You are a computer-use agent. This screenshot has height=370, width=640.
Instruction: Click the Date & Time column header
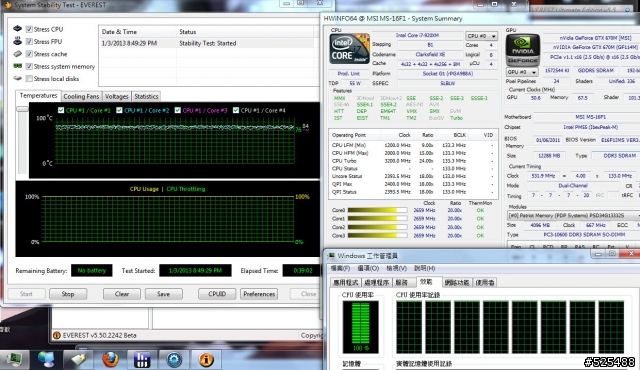(137, 31)
